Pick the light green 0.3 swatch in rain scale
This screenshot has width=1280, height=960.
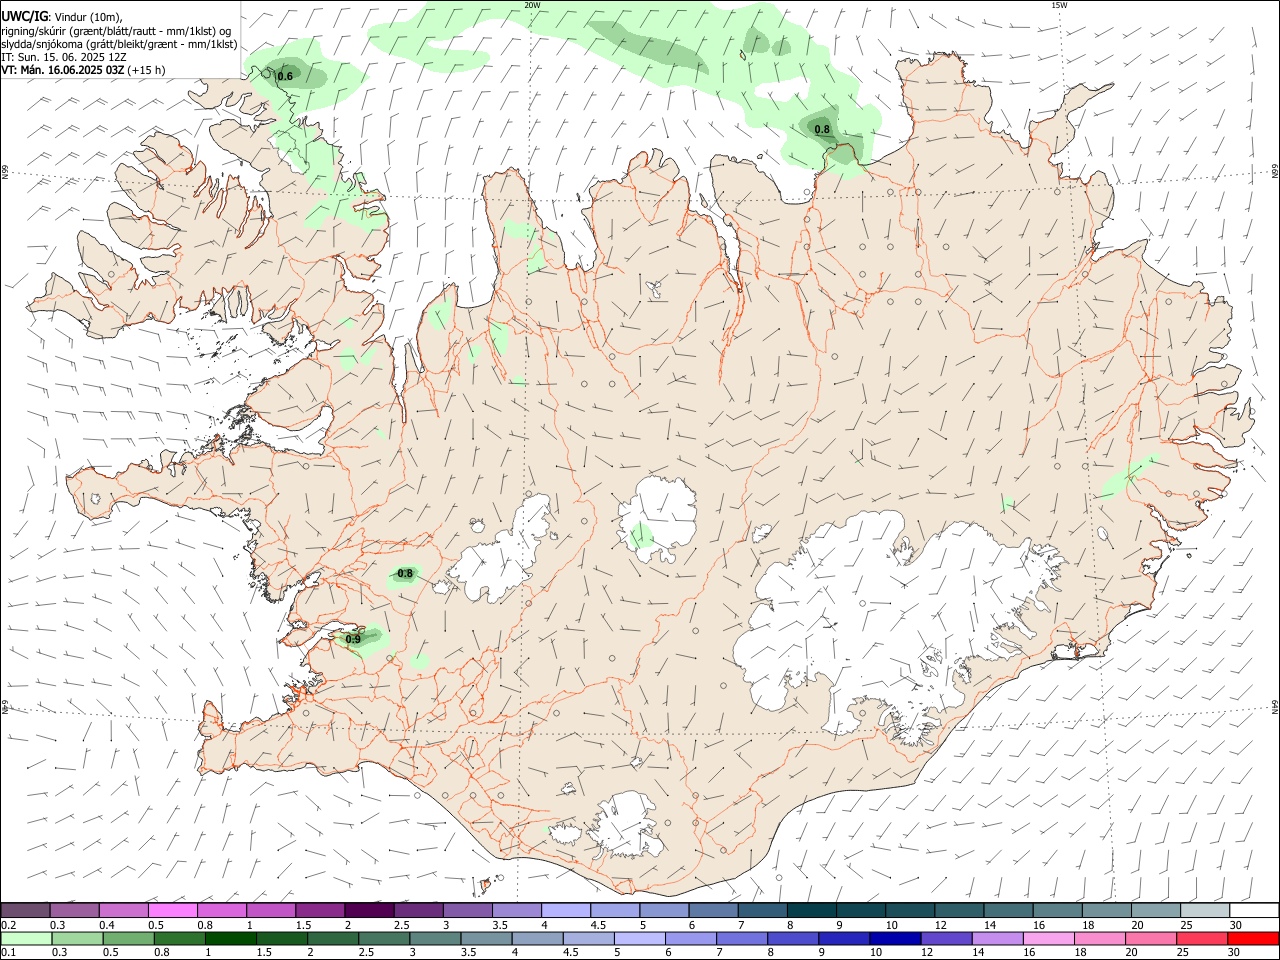(x=79, y=938)
